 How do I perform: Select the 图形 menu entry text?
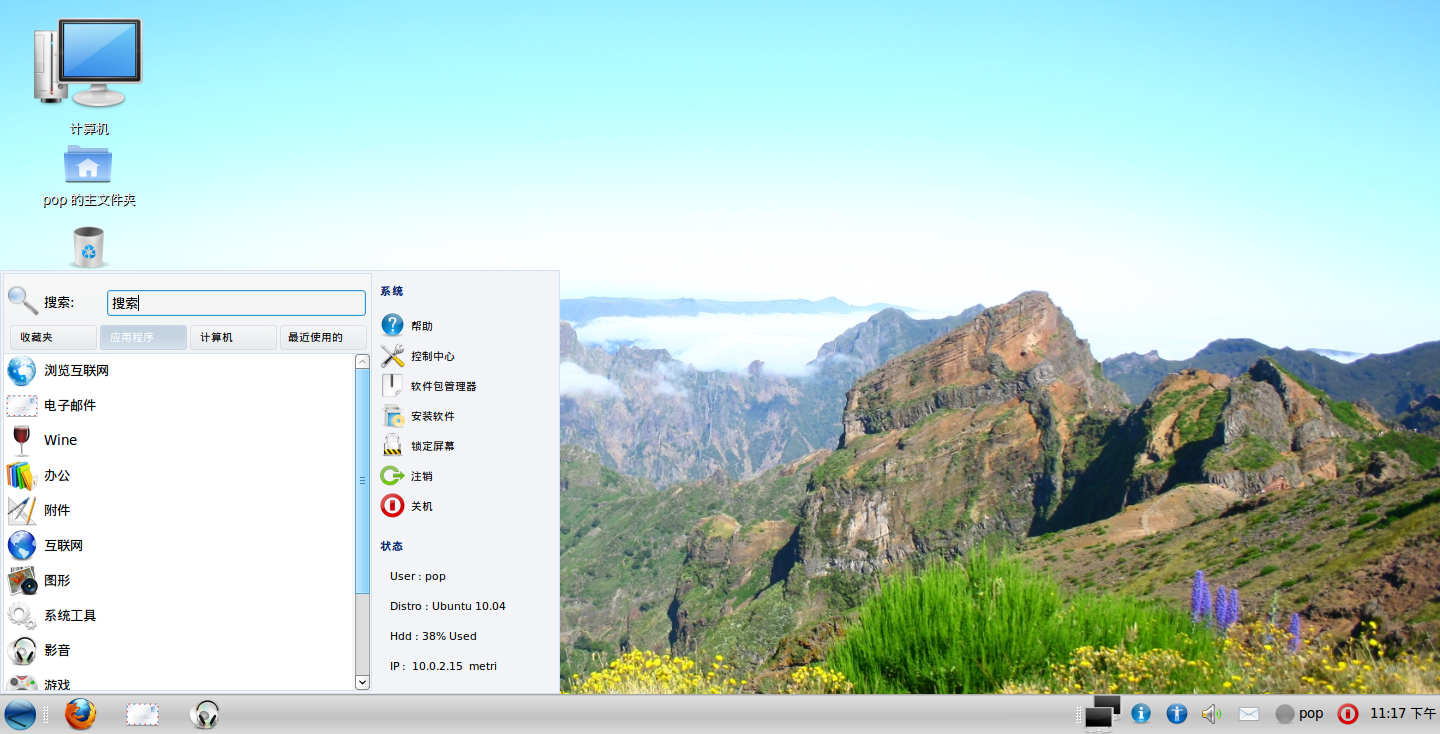point(57,580)
